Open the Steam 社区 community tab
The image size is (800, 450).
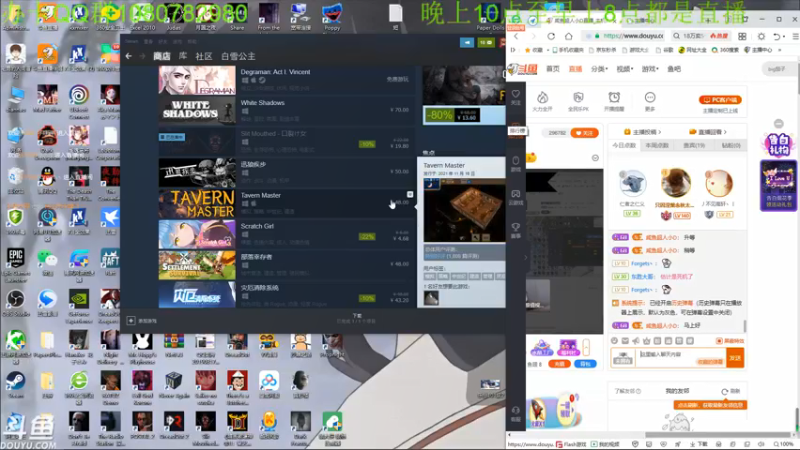point(204,56)
